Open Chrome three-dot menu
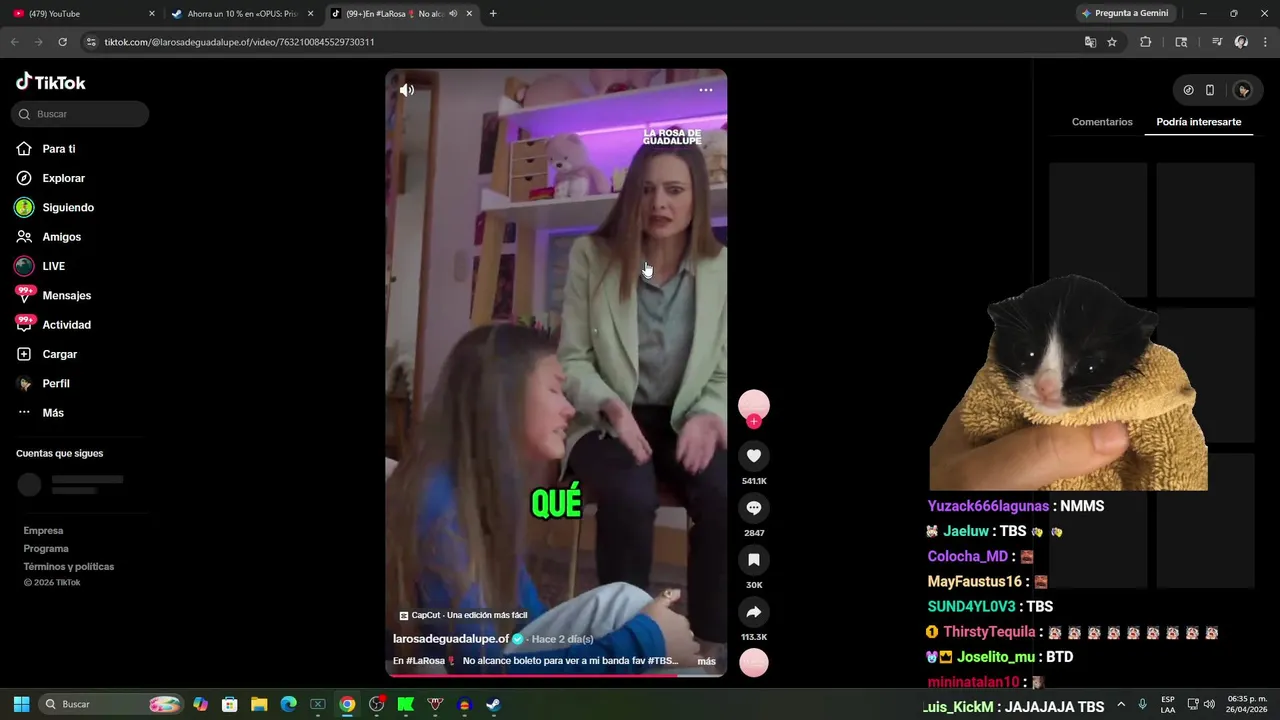The width and height of the screenshot is (1280, 720). click(1266, 42)
